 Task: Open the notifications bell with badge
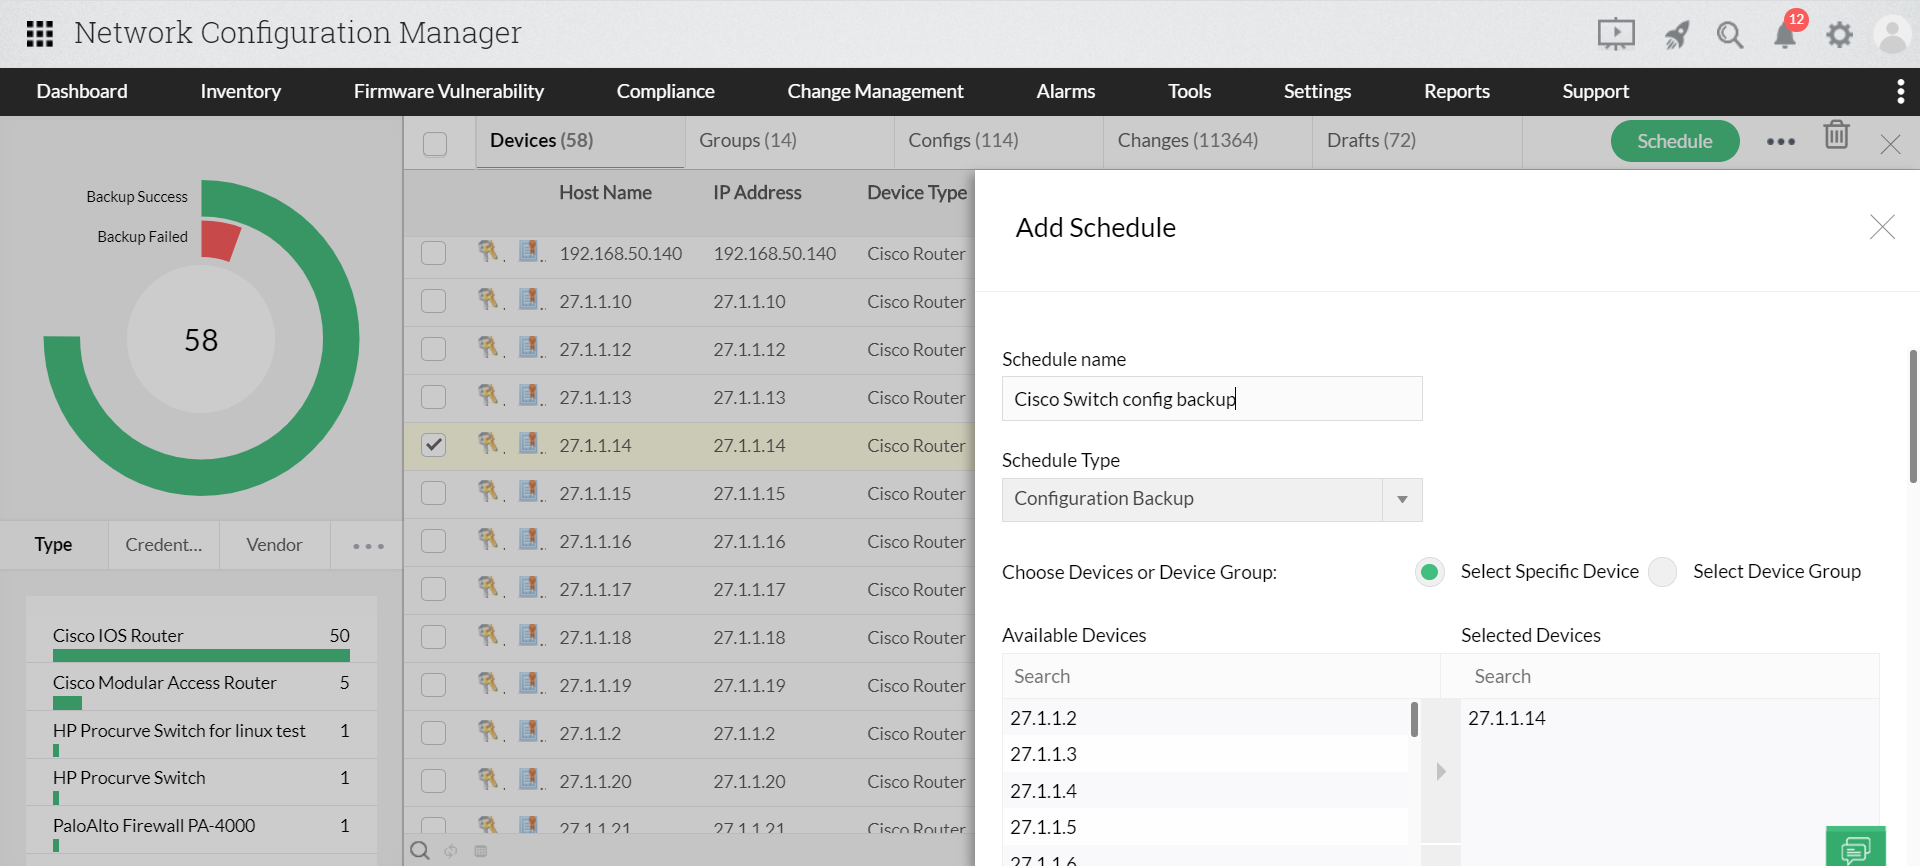click(x=1785, y=35)
